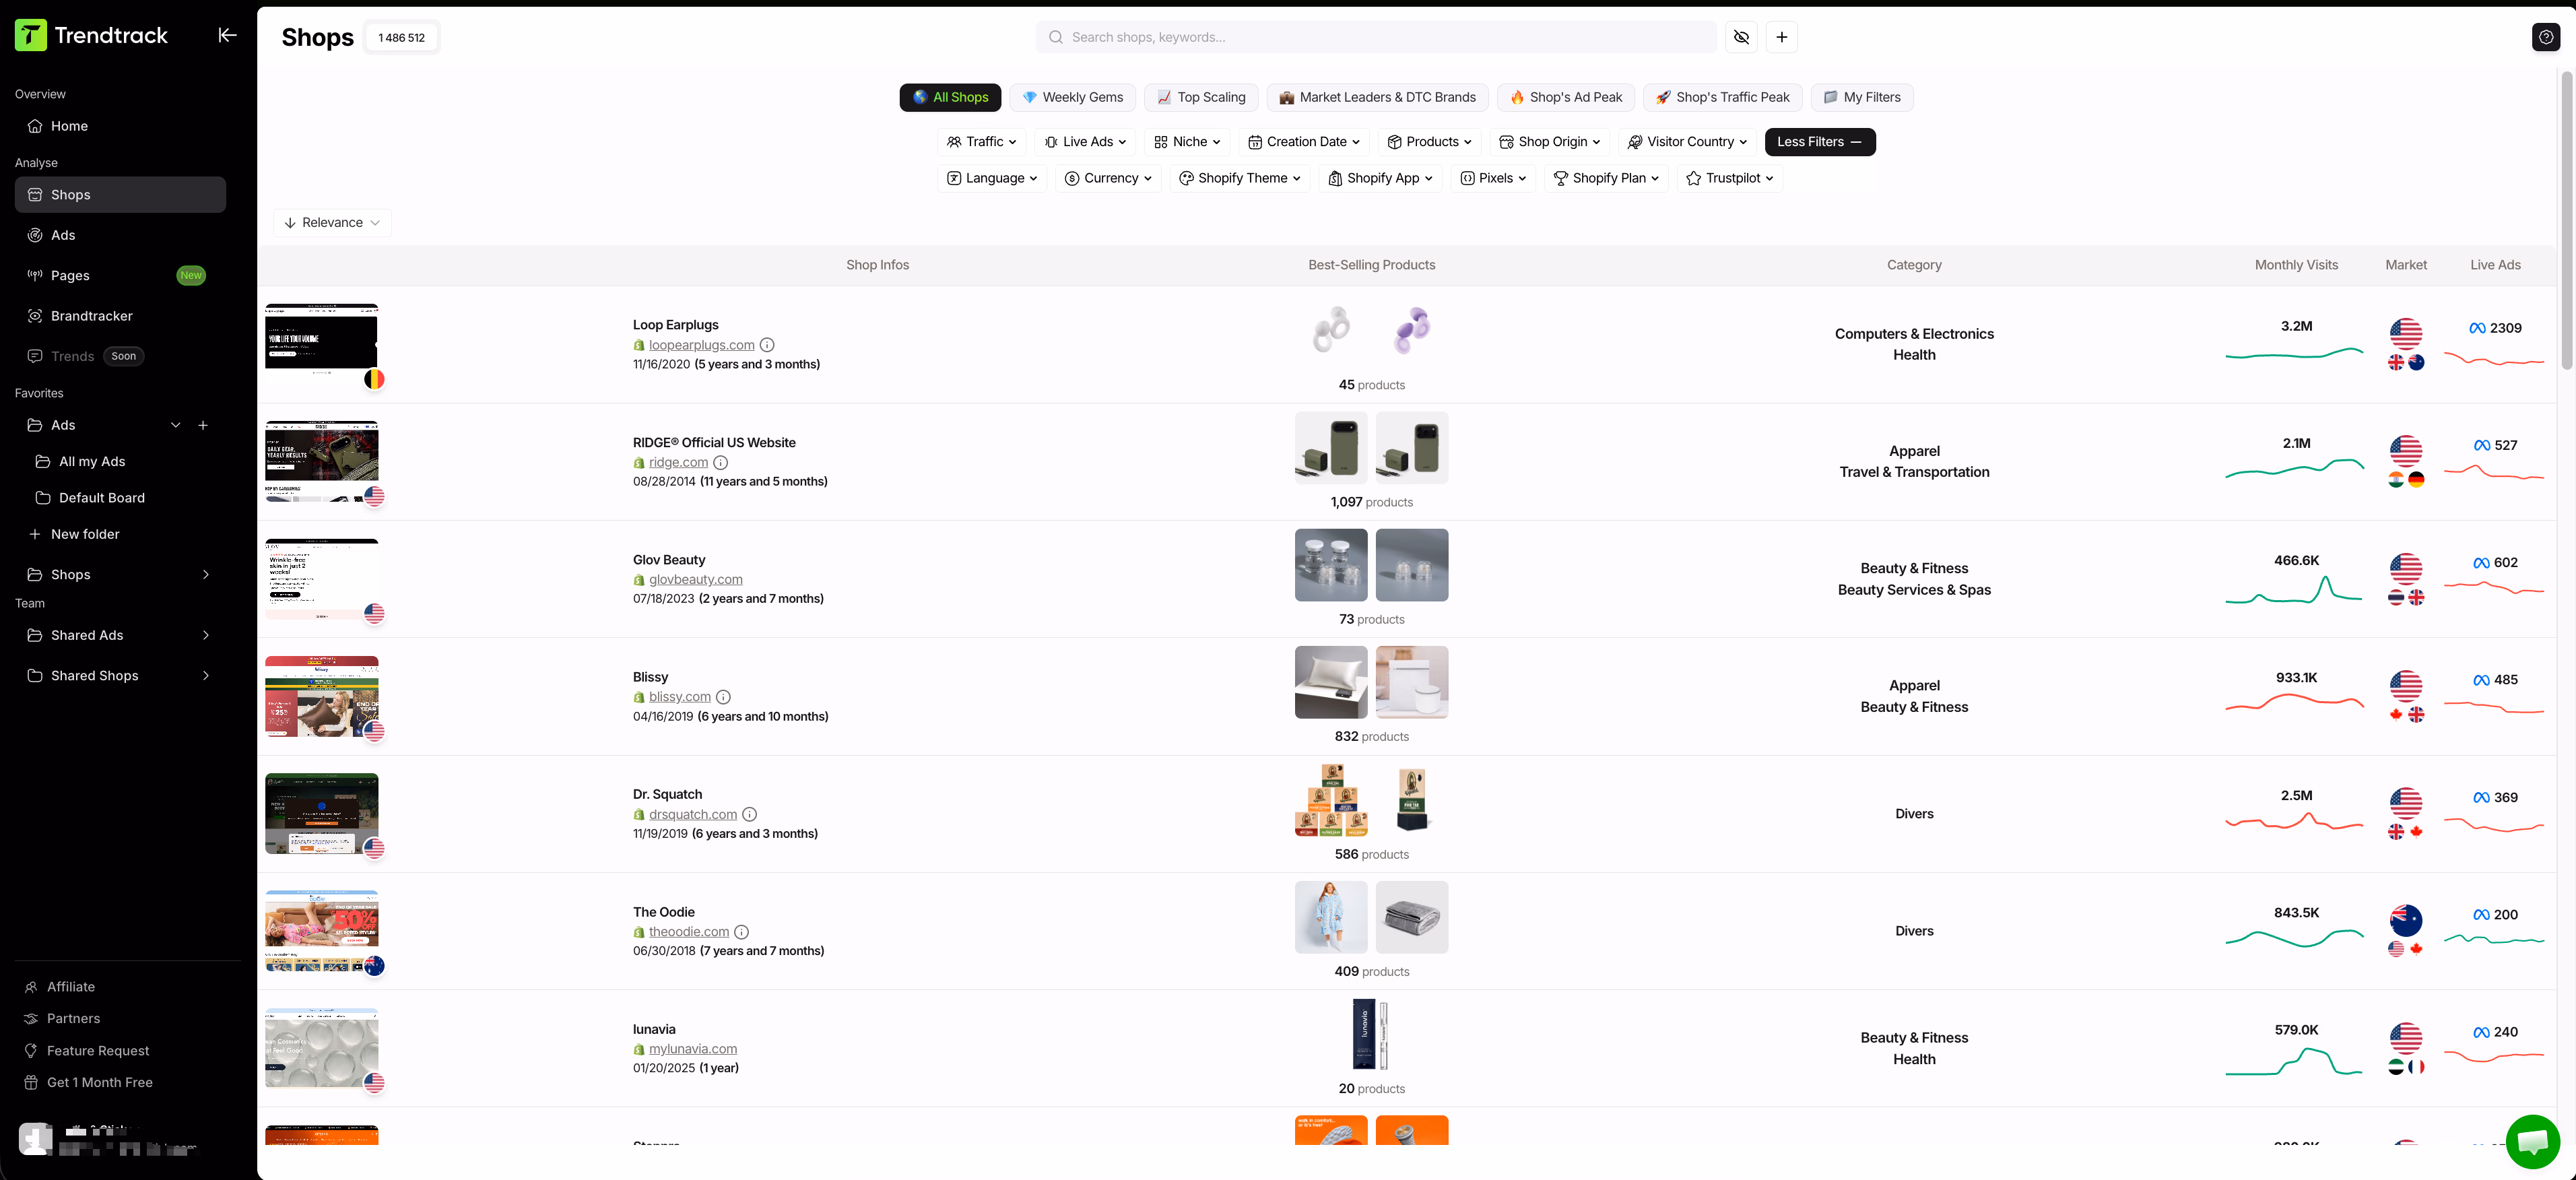Open the Dr. Squatch shop thumbnail
This screenshot has width=2576, height=1180.
(x=321, y=813)
